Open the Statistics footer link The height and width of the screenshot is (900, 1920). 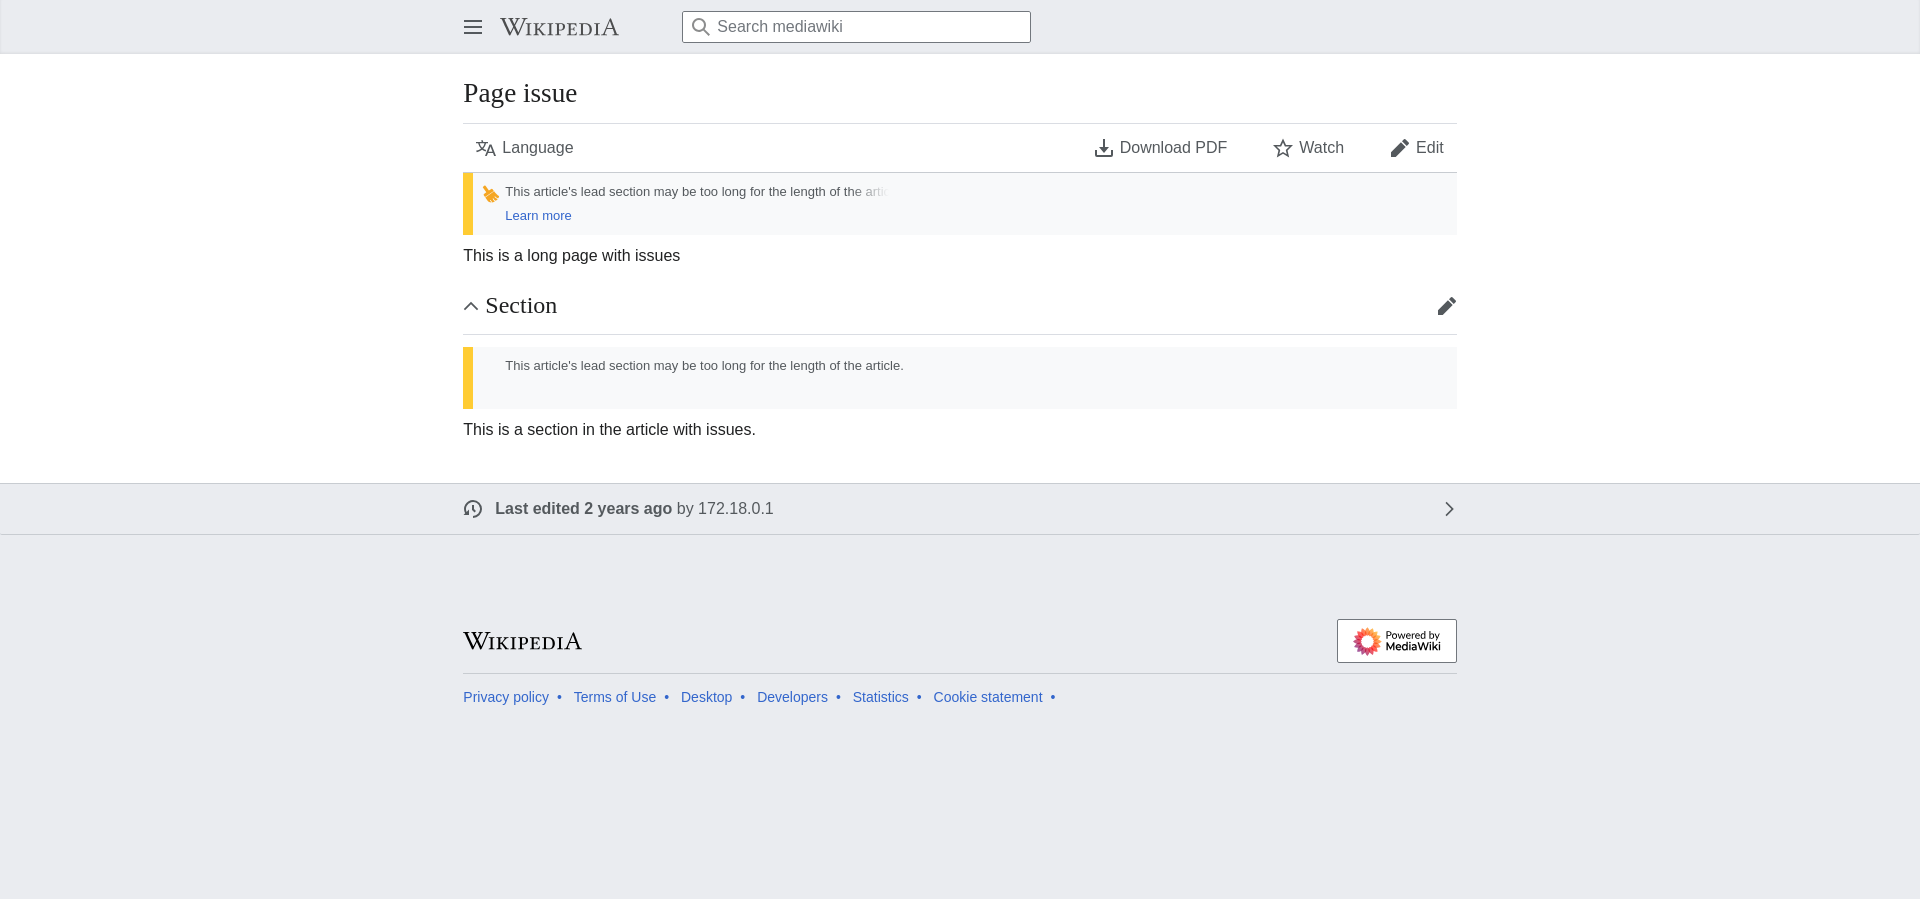click(x=880, y=697)
